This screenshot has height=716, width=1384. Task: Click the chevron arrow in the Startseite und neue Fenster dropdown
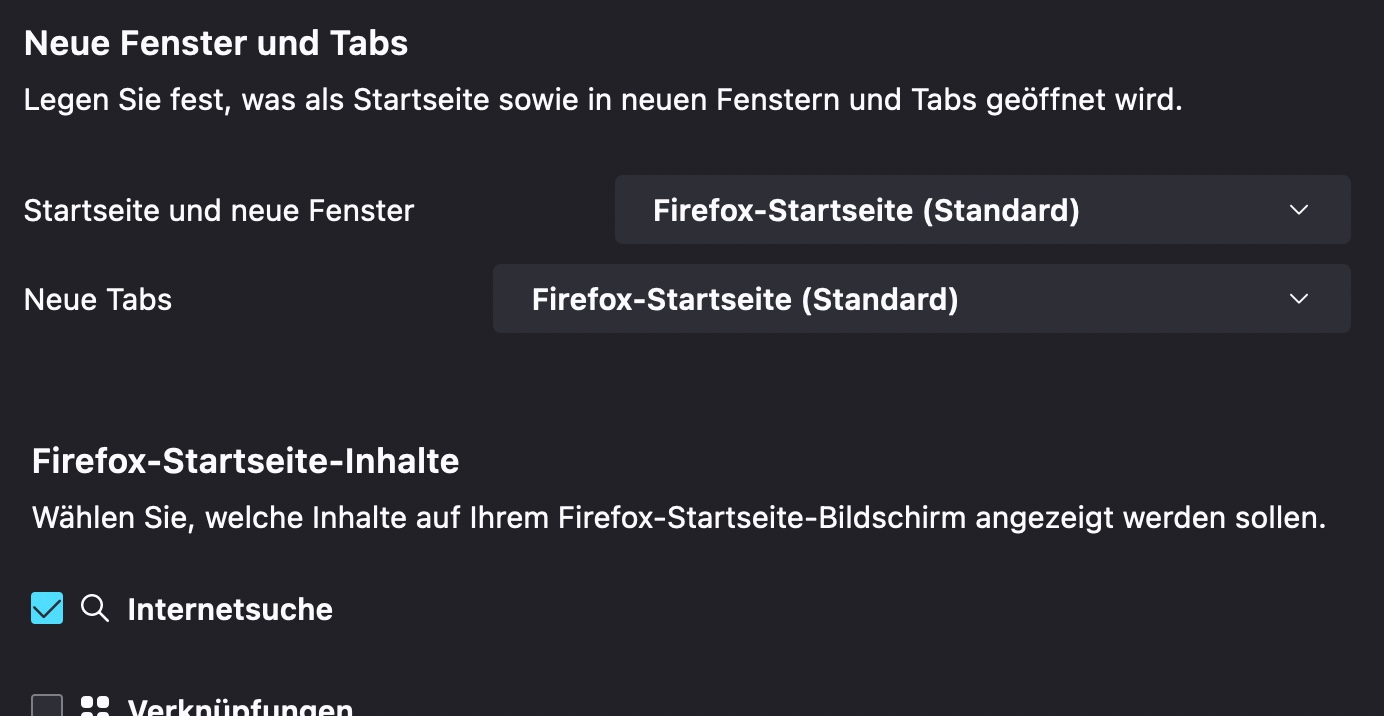tap(1299, 210)
